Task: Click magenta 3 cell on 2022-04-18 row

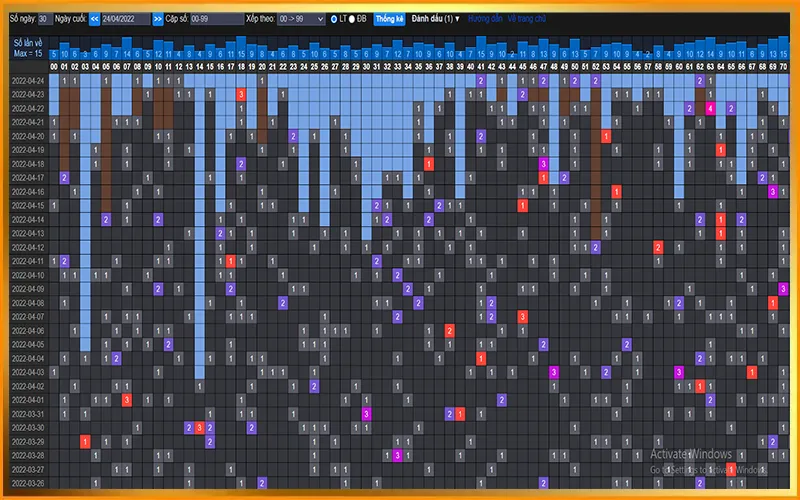Action: coord(543,164)
